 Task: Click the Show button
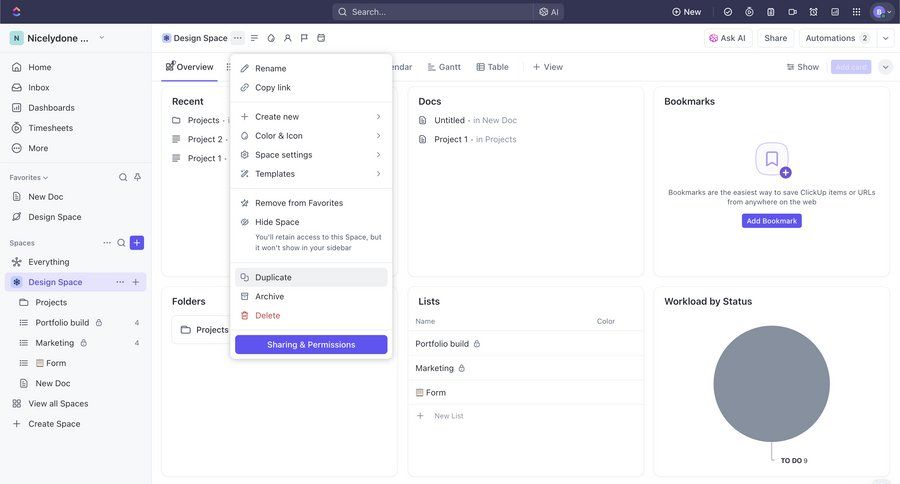point(802,67)
